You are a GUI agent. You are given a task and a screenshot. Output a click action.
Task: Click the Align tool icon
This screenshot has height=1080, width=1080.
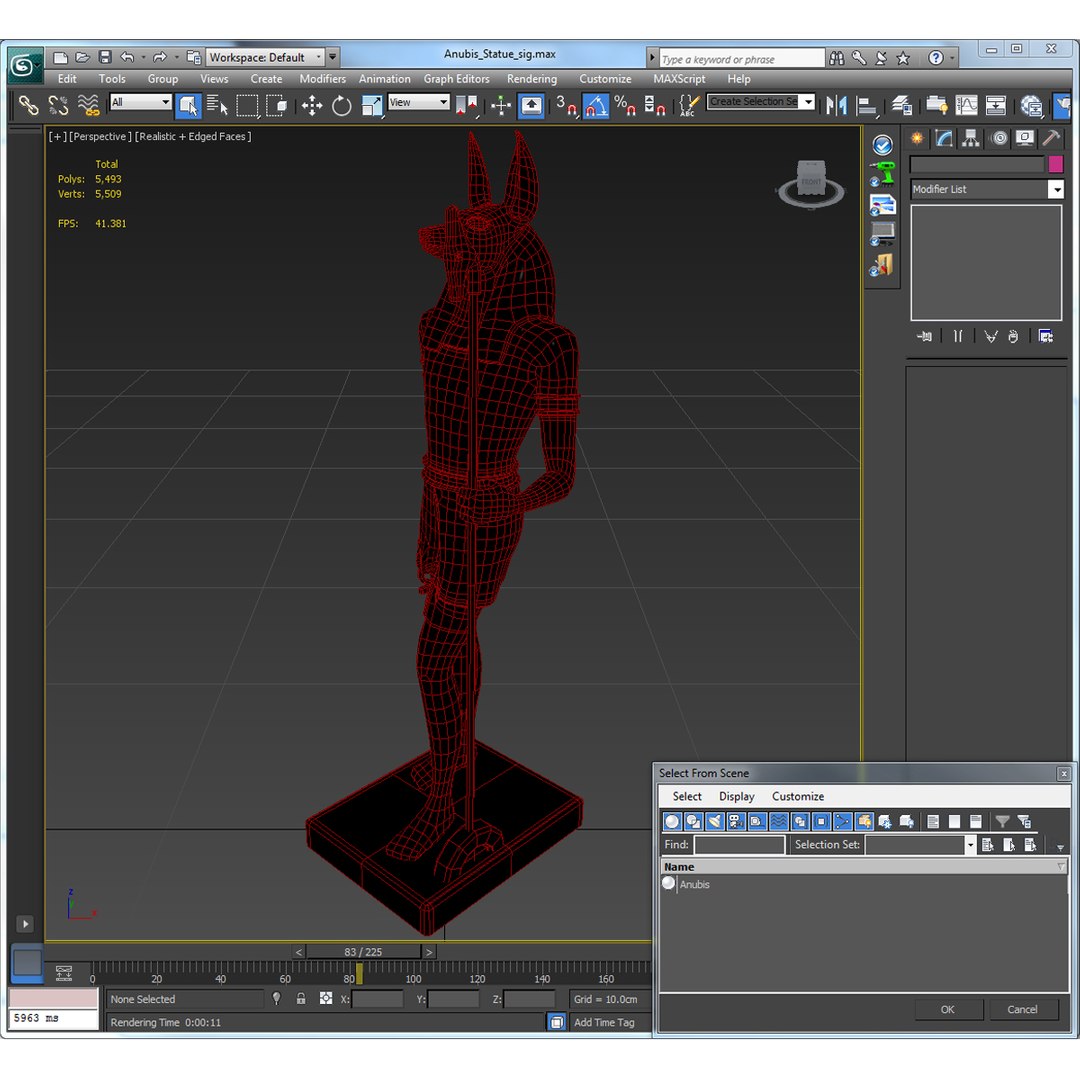(x=867, y=105)
